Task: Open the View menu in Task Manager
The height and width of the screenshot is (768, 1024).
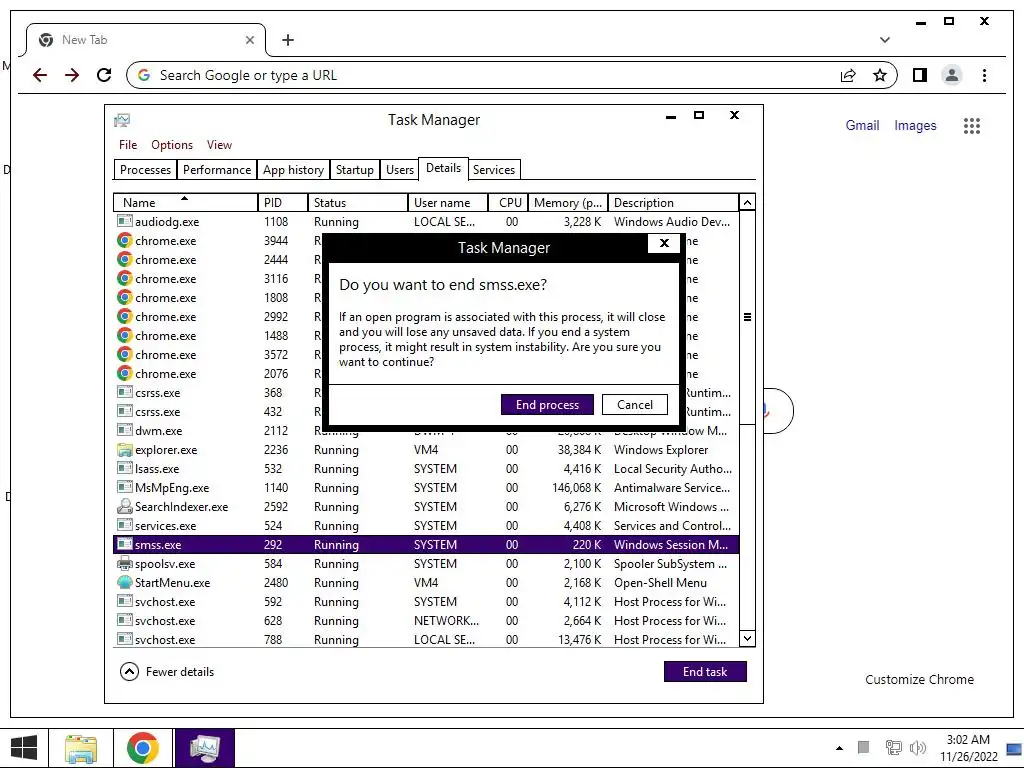Action: pos(219,145)
